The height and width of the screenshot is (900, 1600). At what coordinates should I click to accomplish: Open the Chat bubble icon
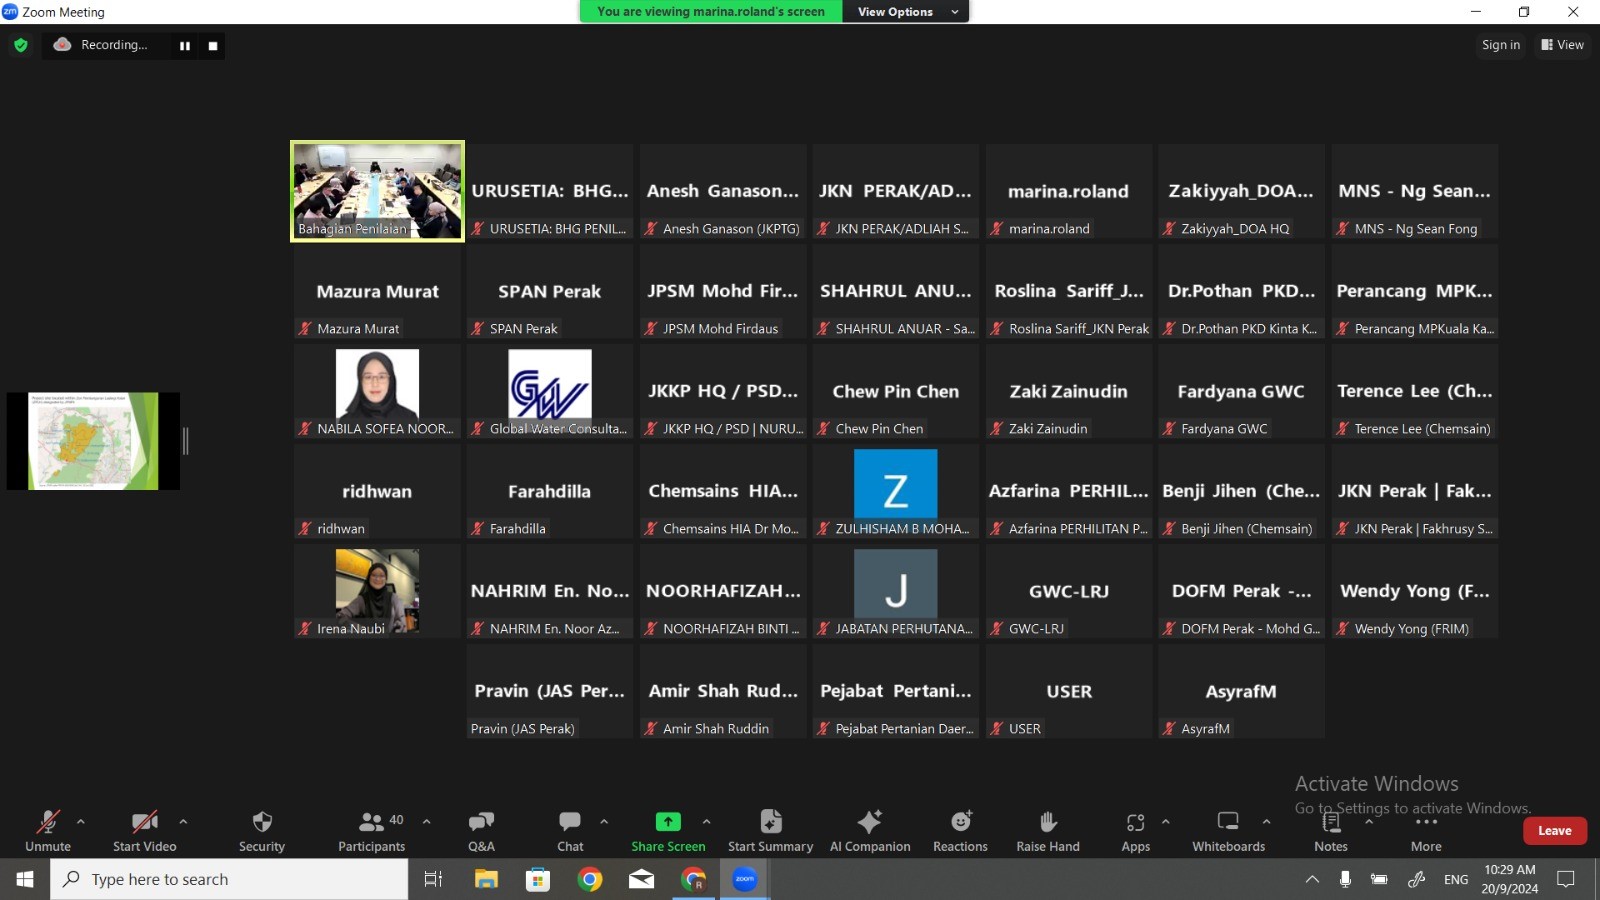click(570, 822)
